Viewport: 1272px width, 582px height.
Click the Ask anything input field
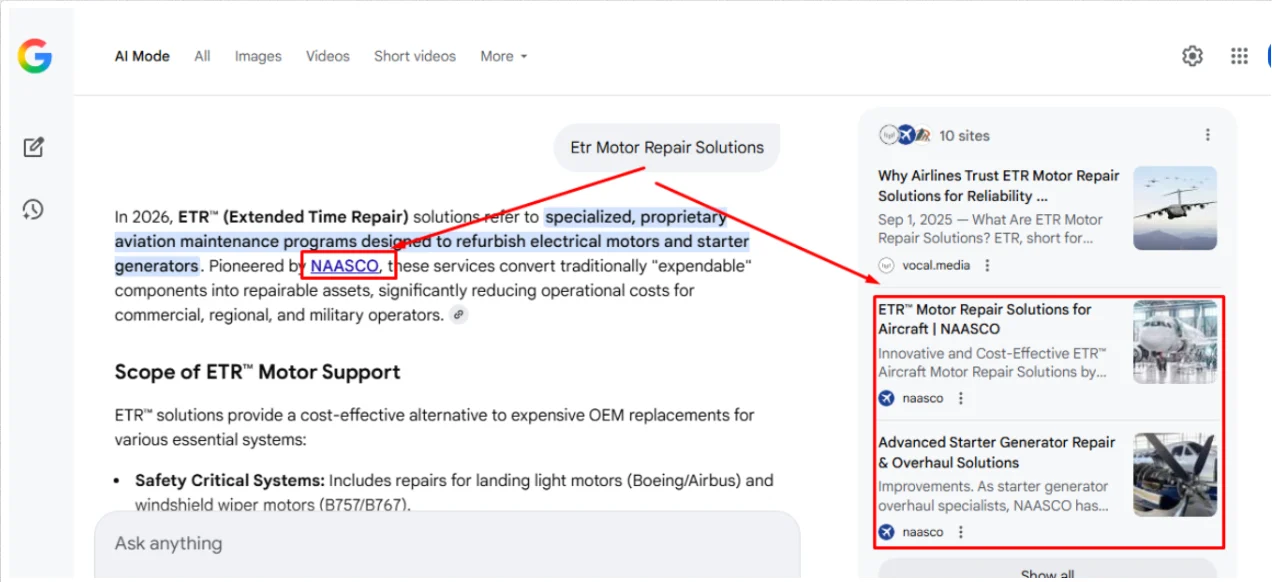446,544
